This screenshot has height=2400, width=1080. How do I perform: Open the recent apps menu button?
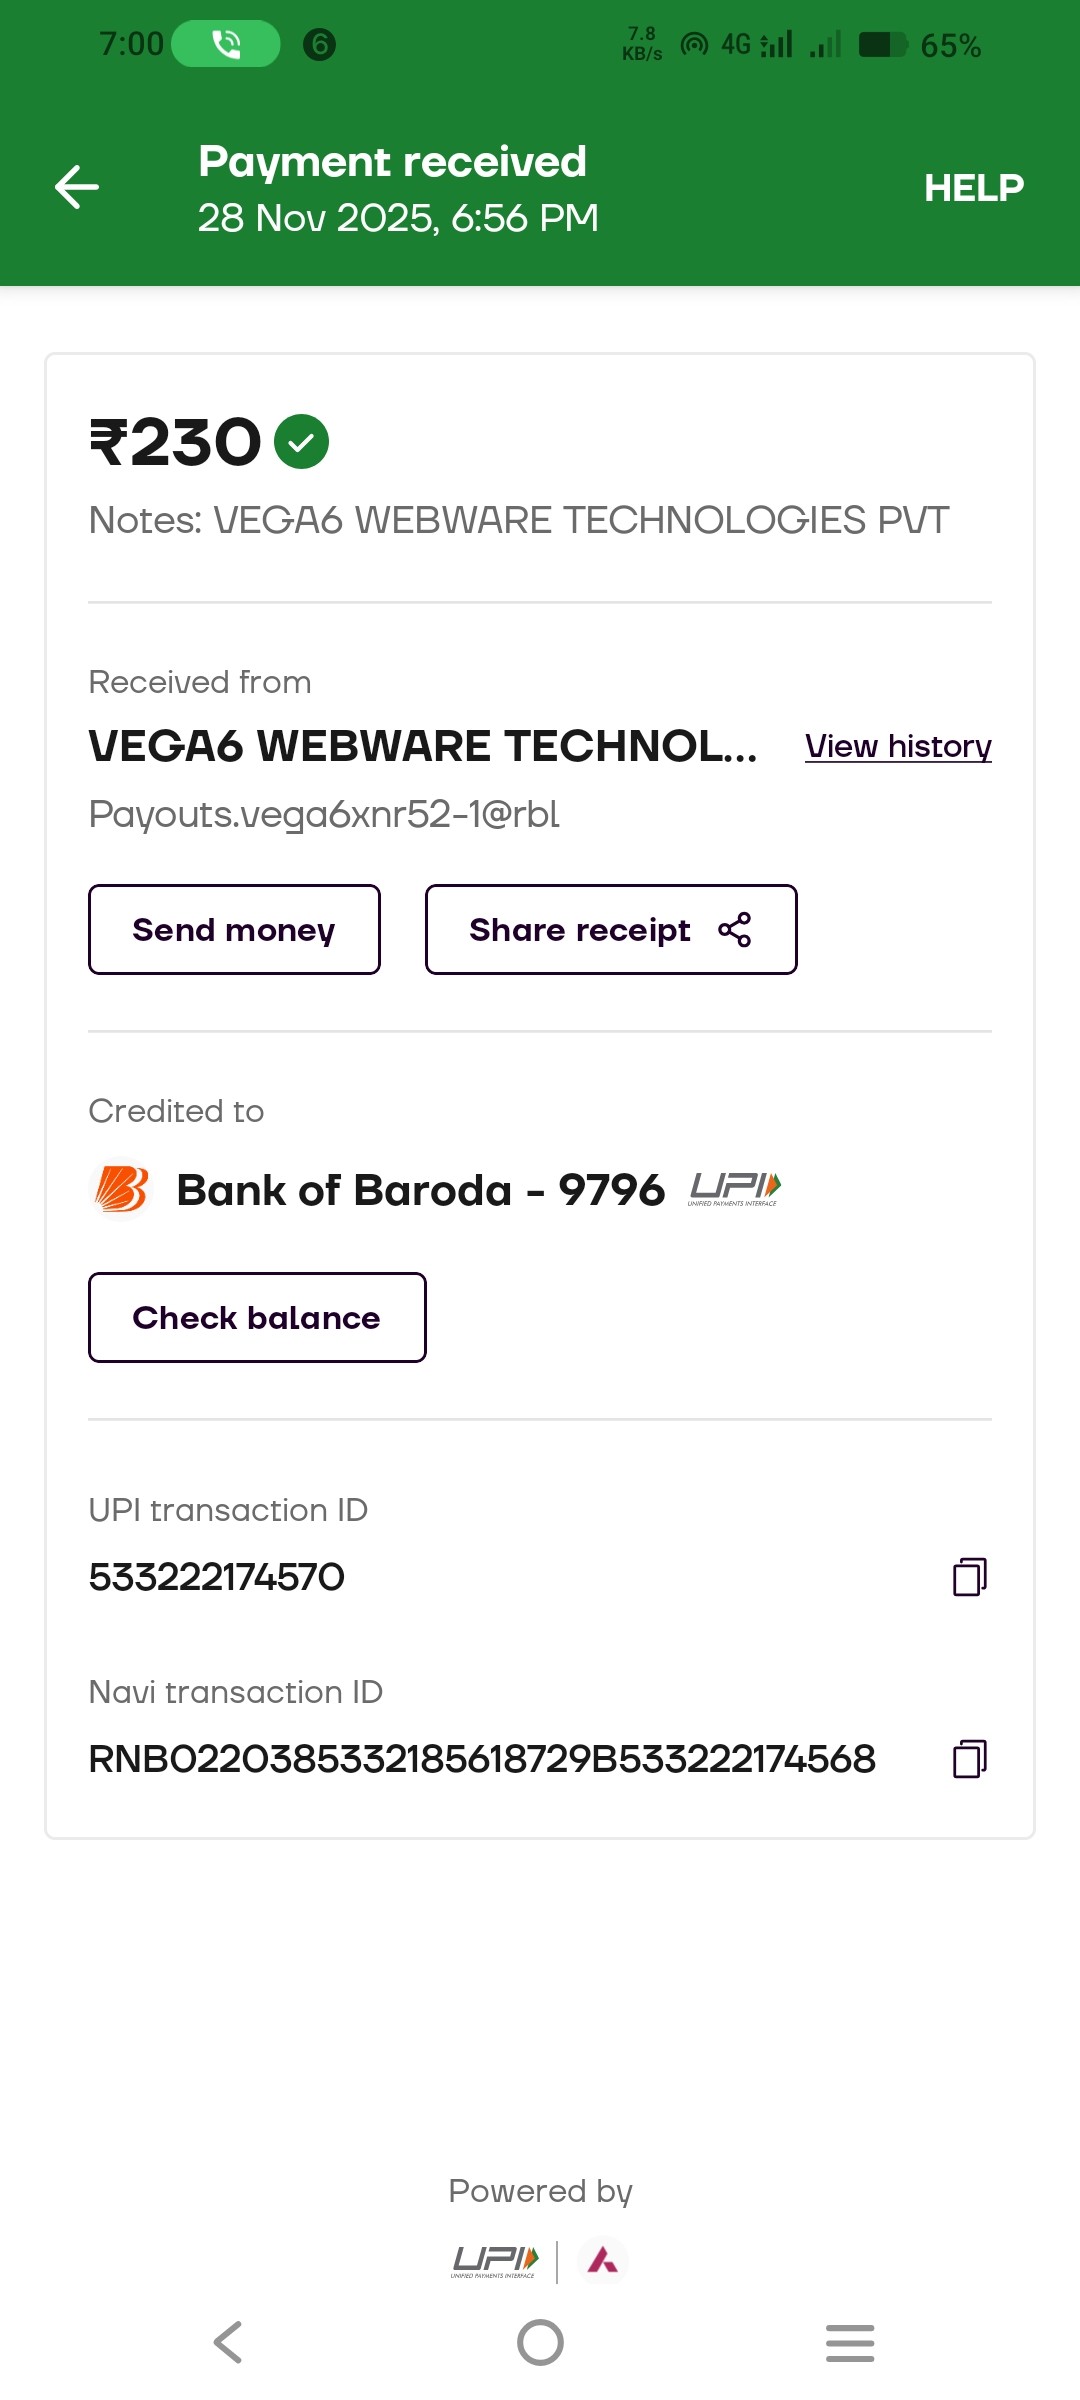click(850, 2343)
